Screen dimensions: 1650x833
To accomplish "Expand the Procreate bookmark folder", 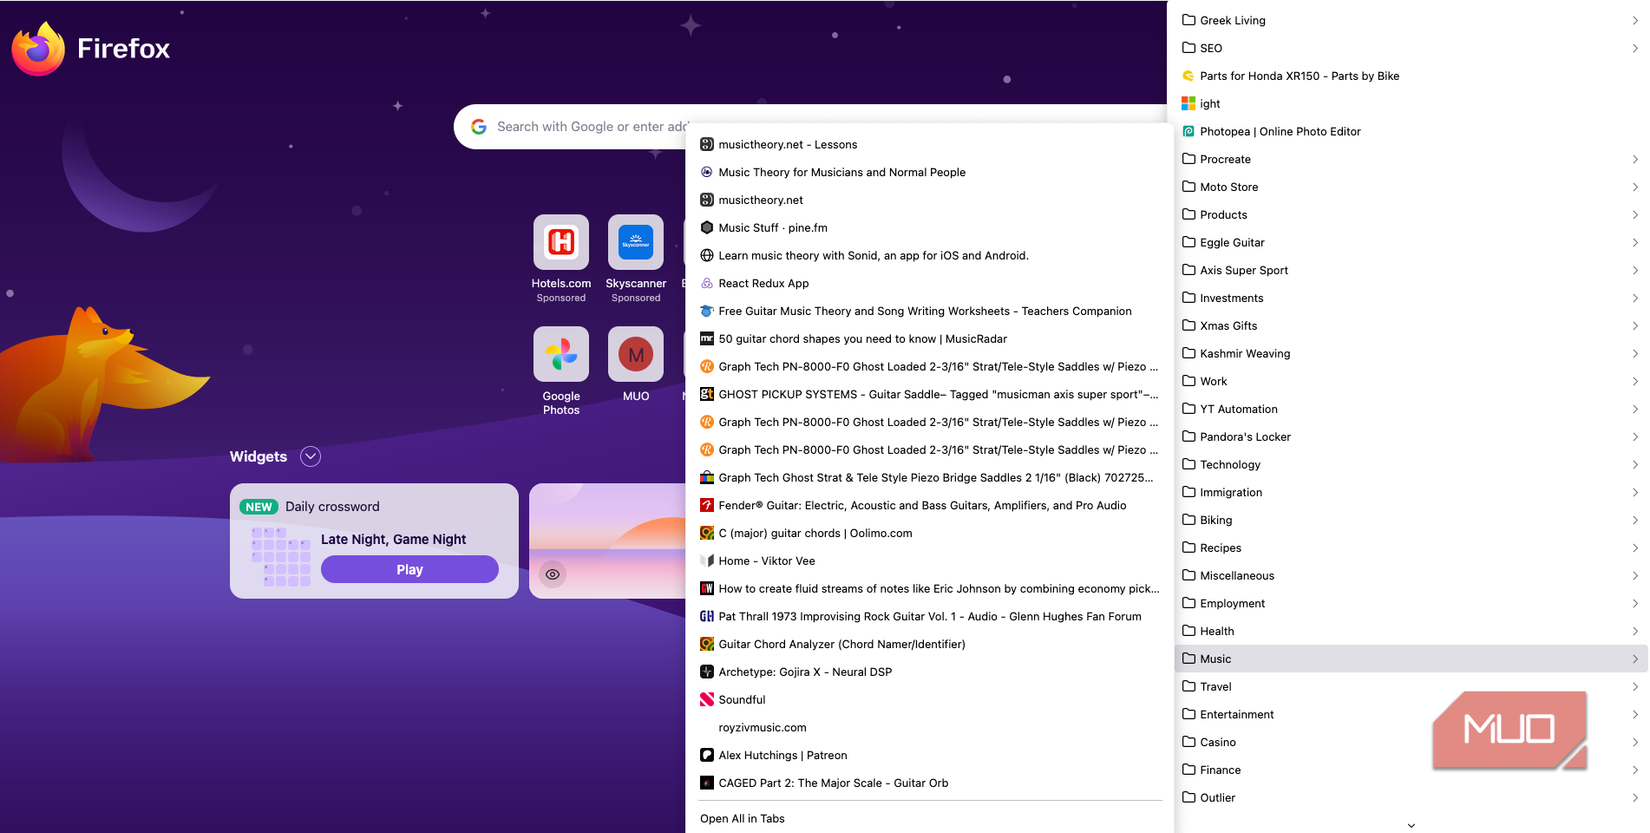I will click(1411, 159).
